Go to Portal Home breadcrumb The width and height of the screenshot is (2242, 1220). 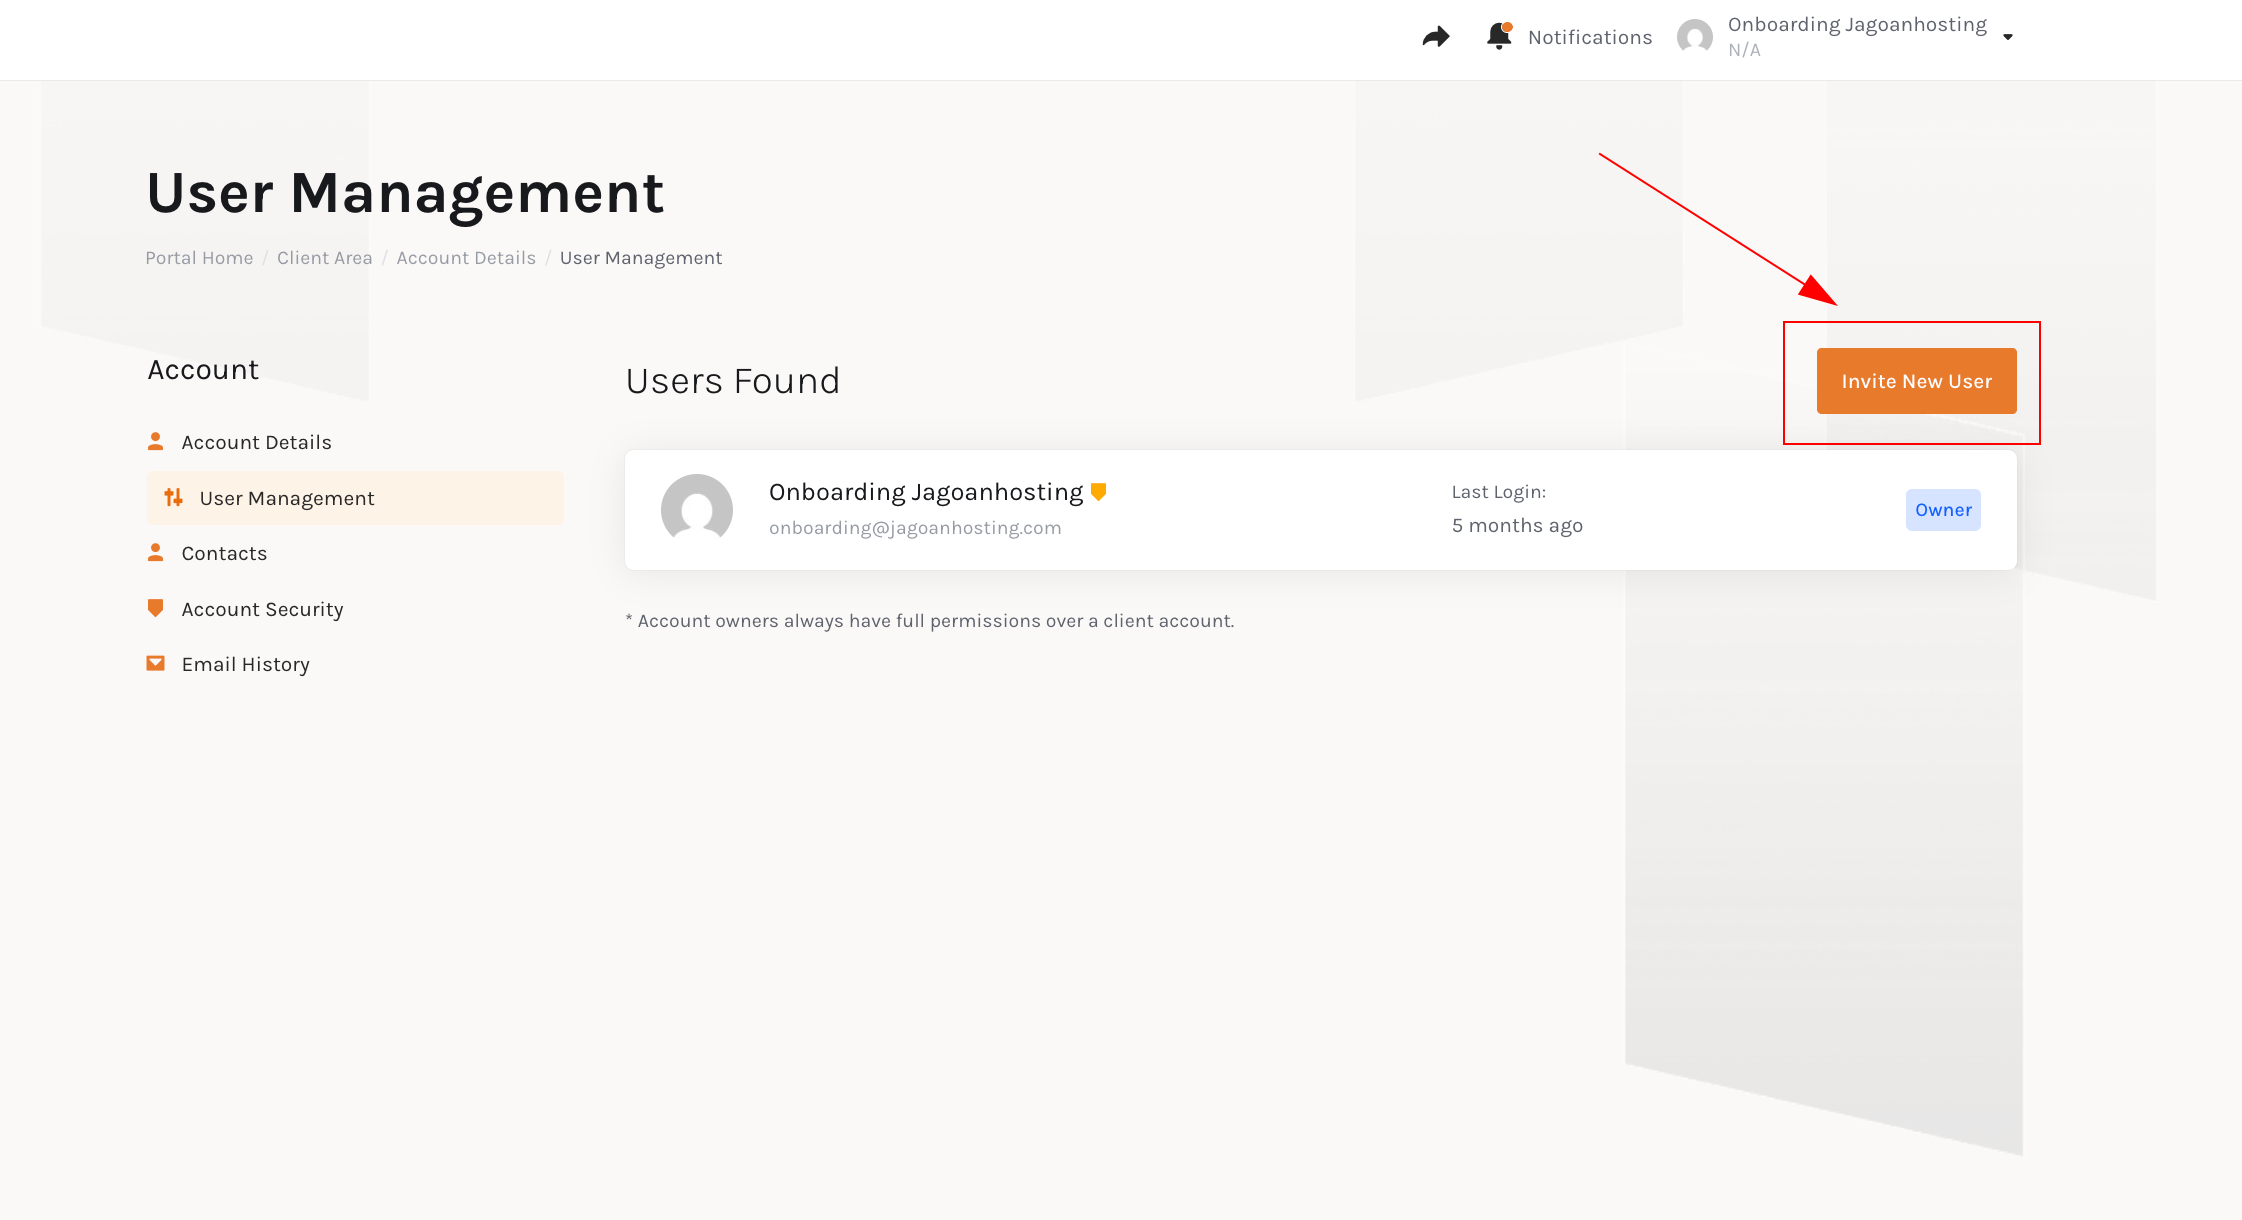(x=199, y=258)
